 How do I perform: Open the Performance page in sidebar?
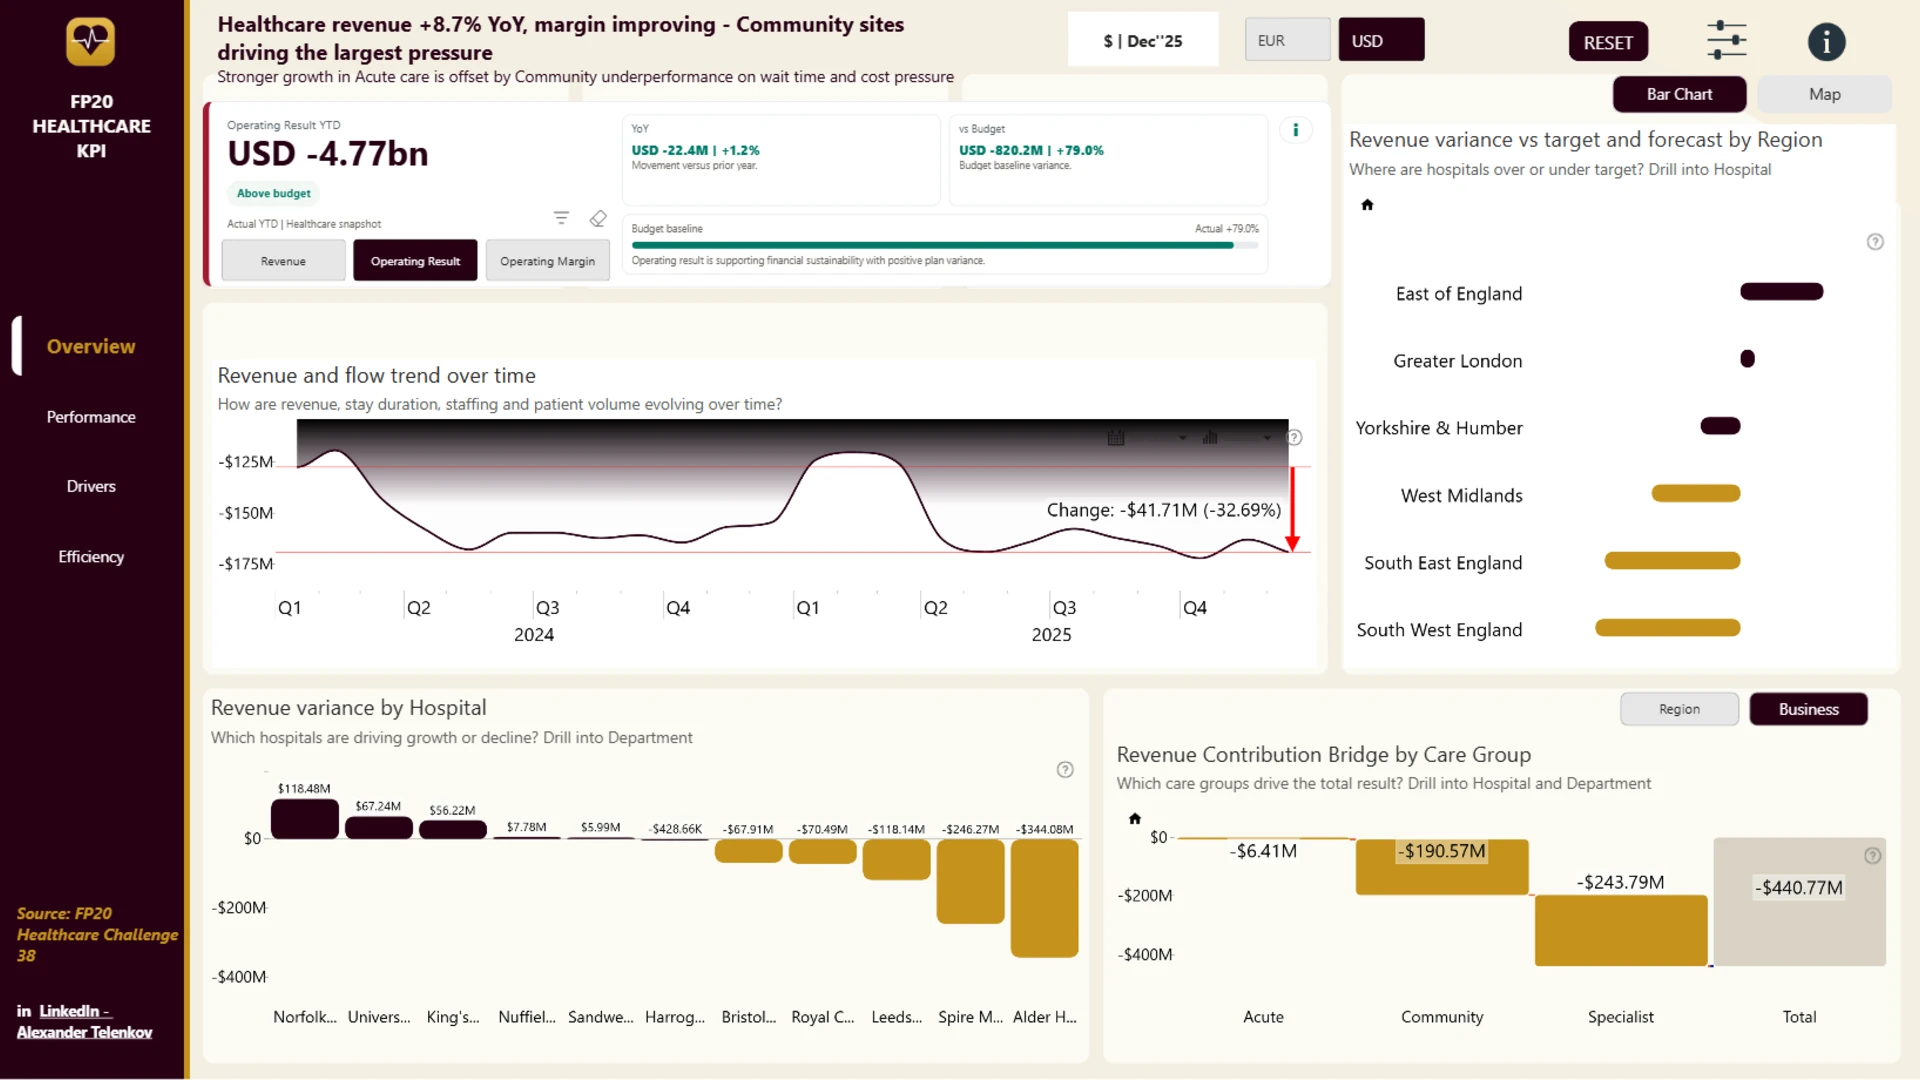91,417
